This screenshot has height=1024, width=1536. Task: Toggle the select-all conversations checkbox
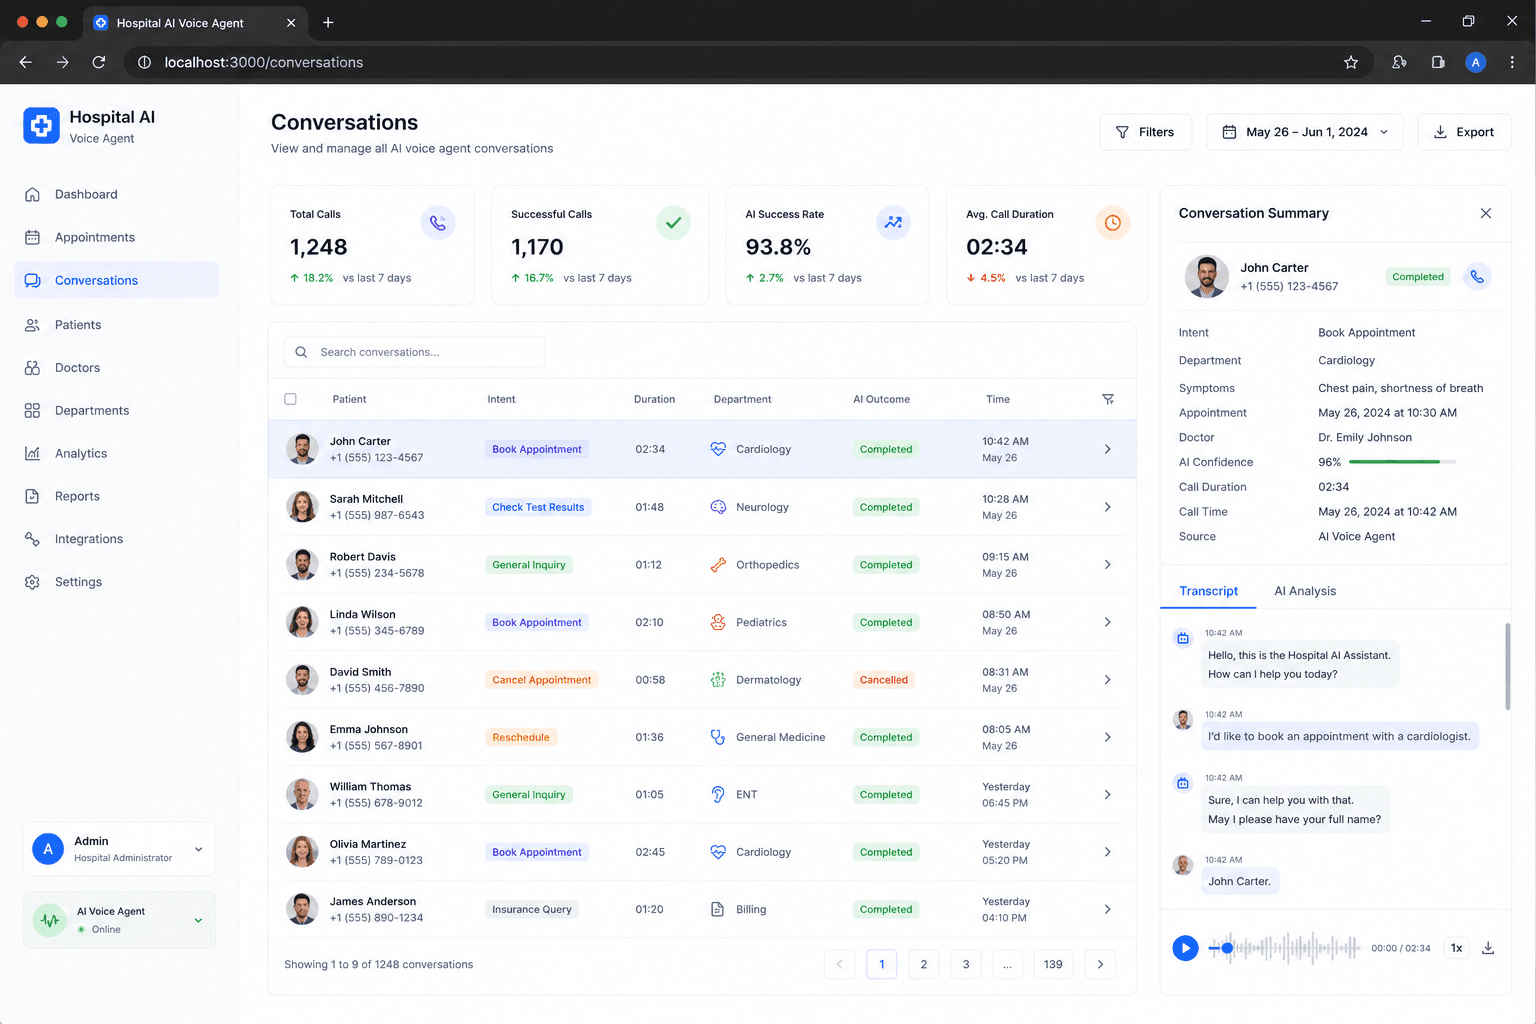click(290, 399)
